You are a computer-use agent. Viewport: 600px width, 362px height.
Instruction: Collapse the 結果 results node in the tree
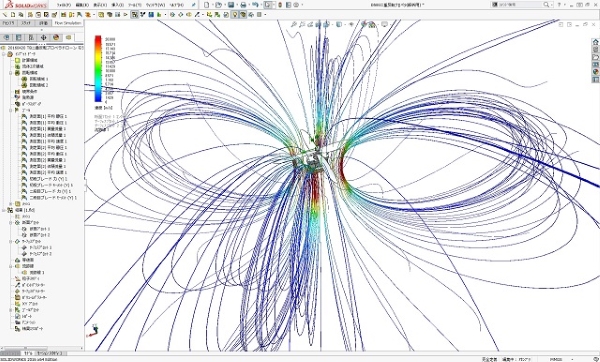click(4, 210)
